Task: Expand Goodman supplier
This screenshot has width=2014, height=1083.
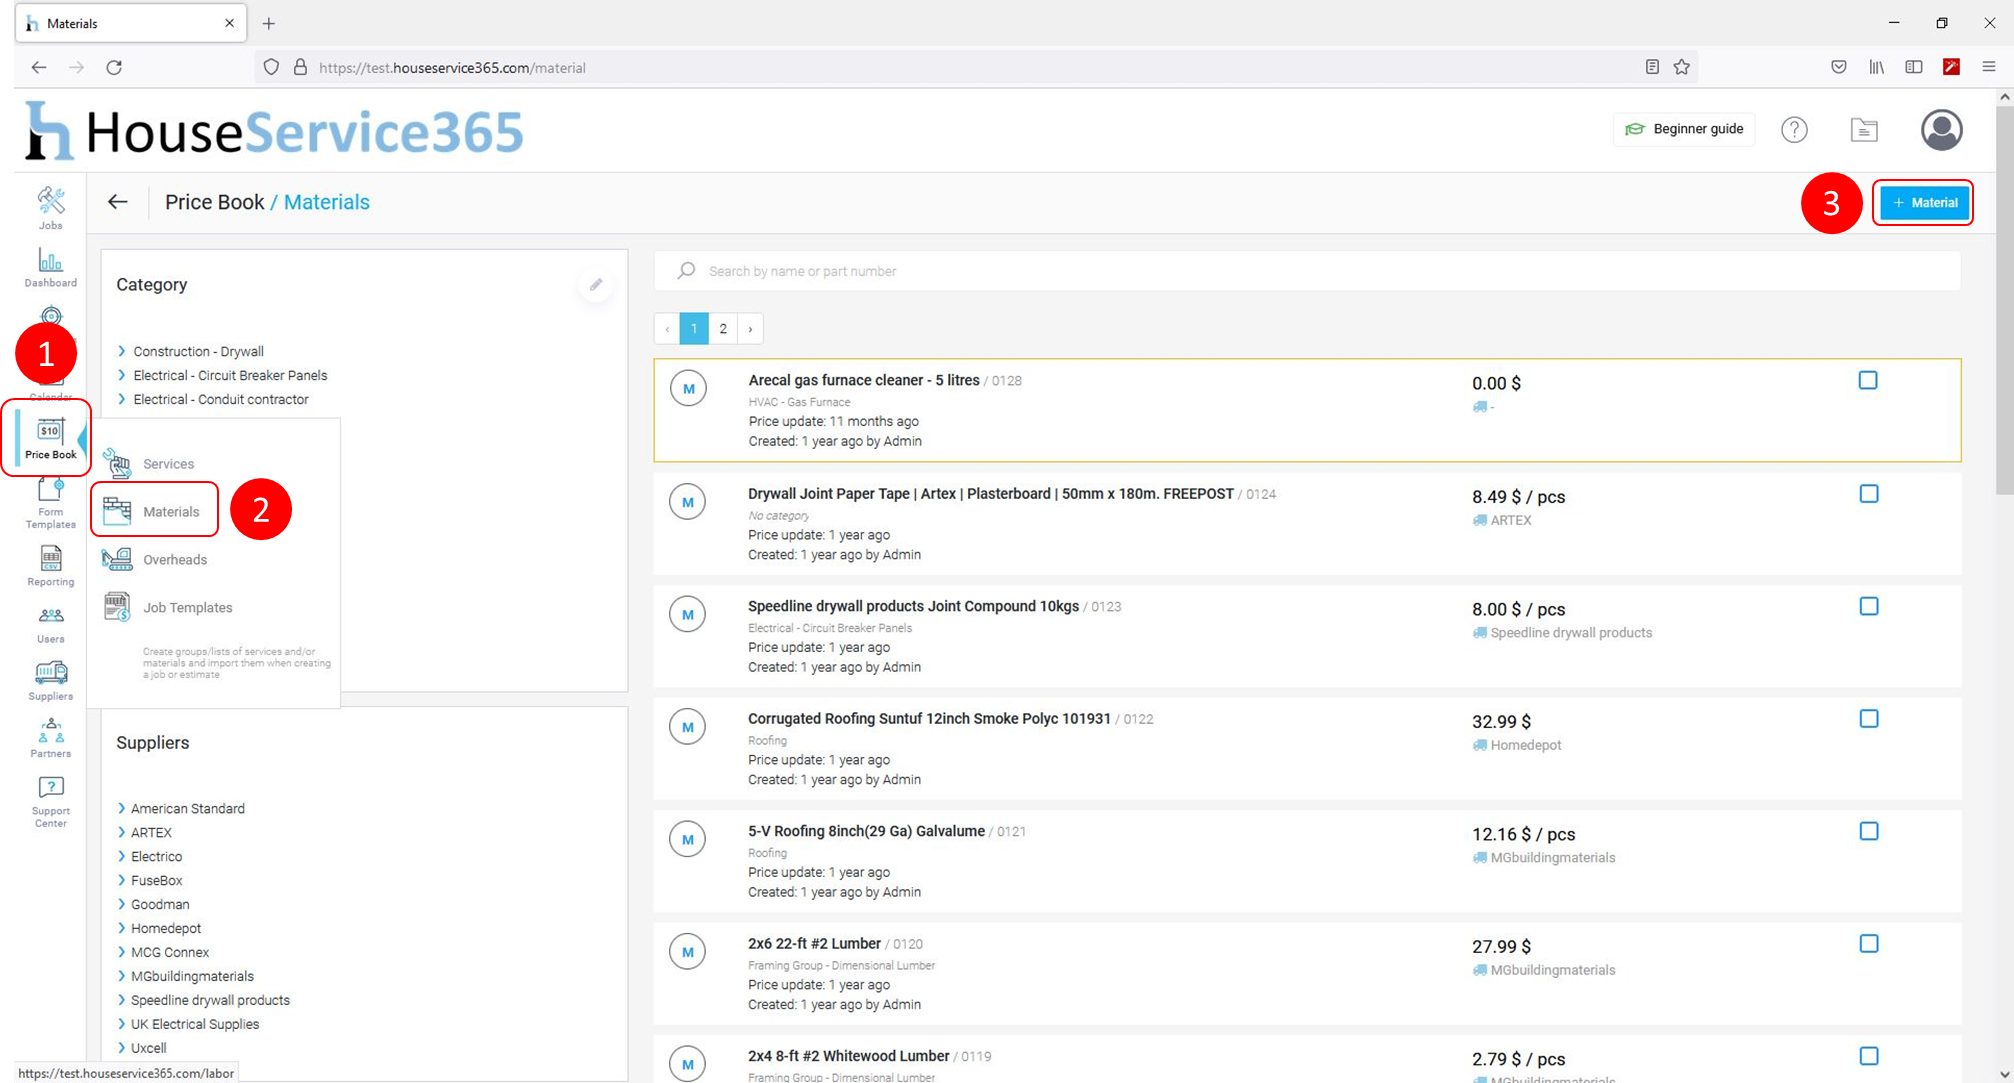Action: tap(122, 904)
